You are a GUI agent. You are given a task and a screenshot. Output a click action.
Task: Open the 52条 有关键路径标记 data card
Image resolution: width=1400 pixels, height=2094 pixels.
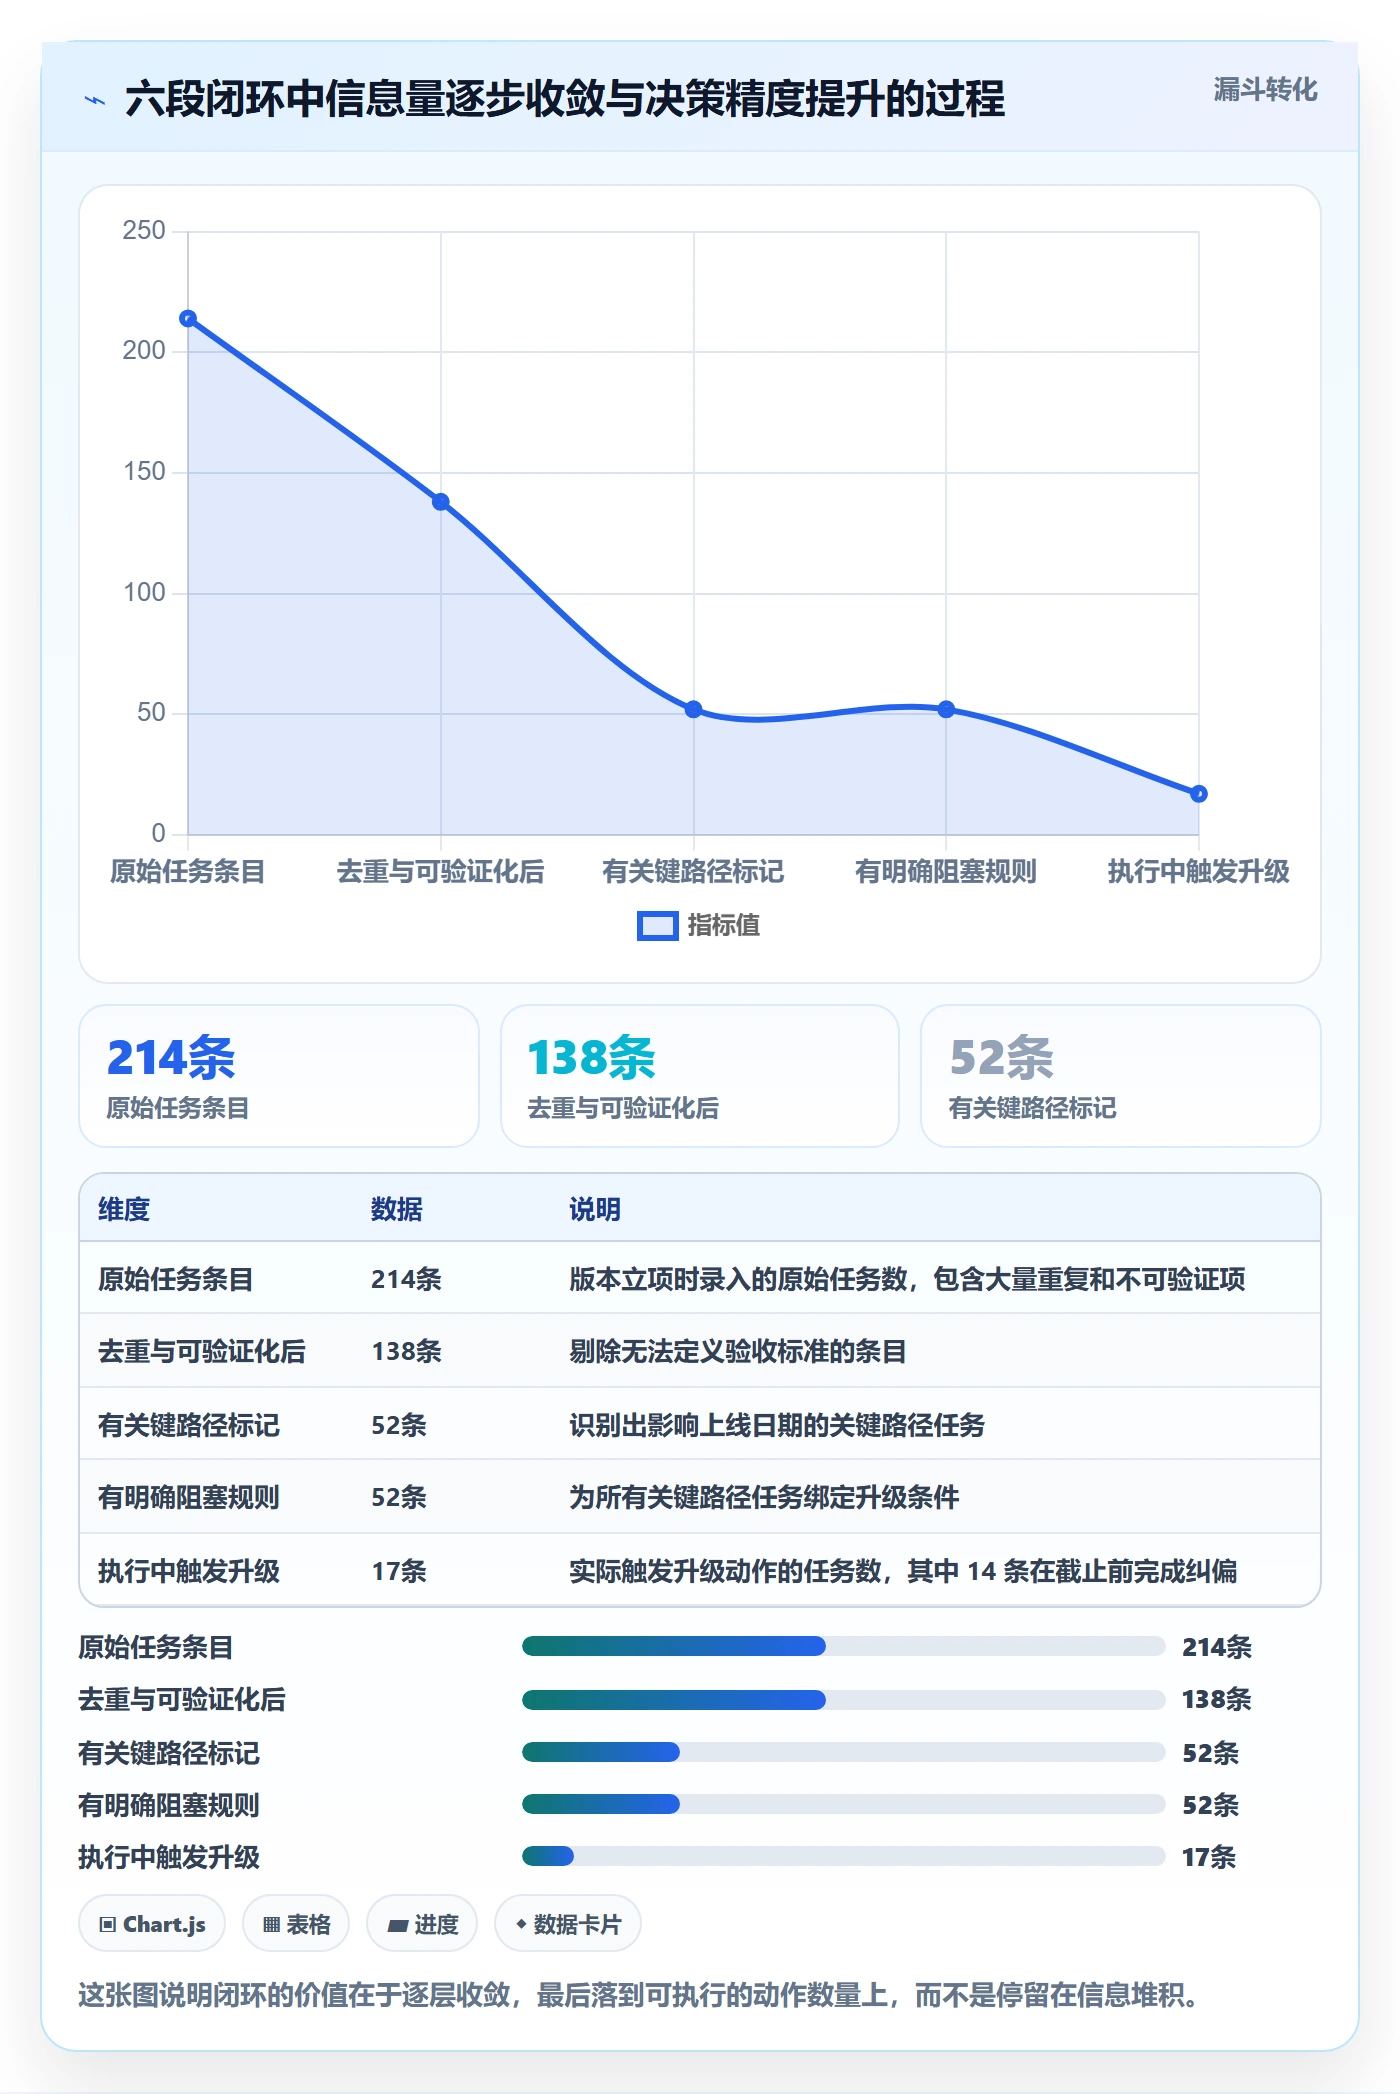(x=1121, y=1076)
